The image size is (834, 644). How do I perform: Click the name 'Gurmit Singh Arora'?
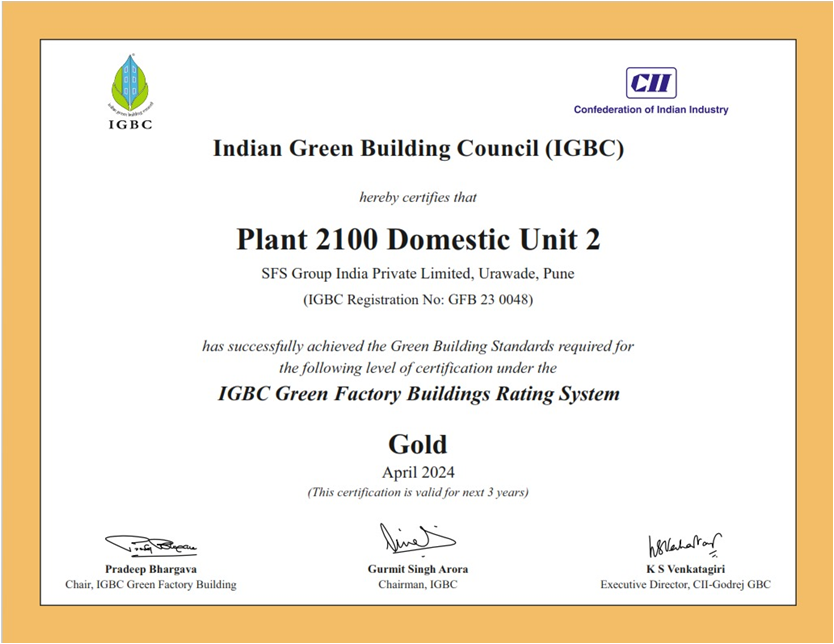418,569
